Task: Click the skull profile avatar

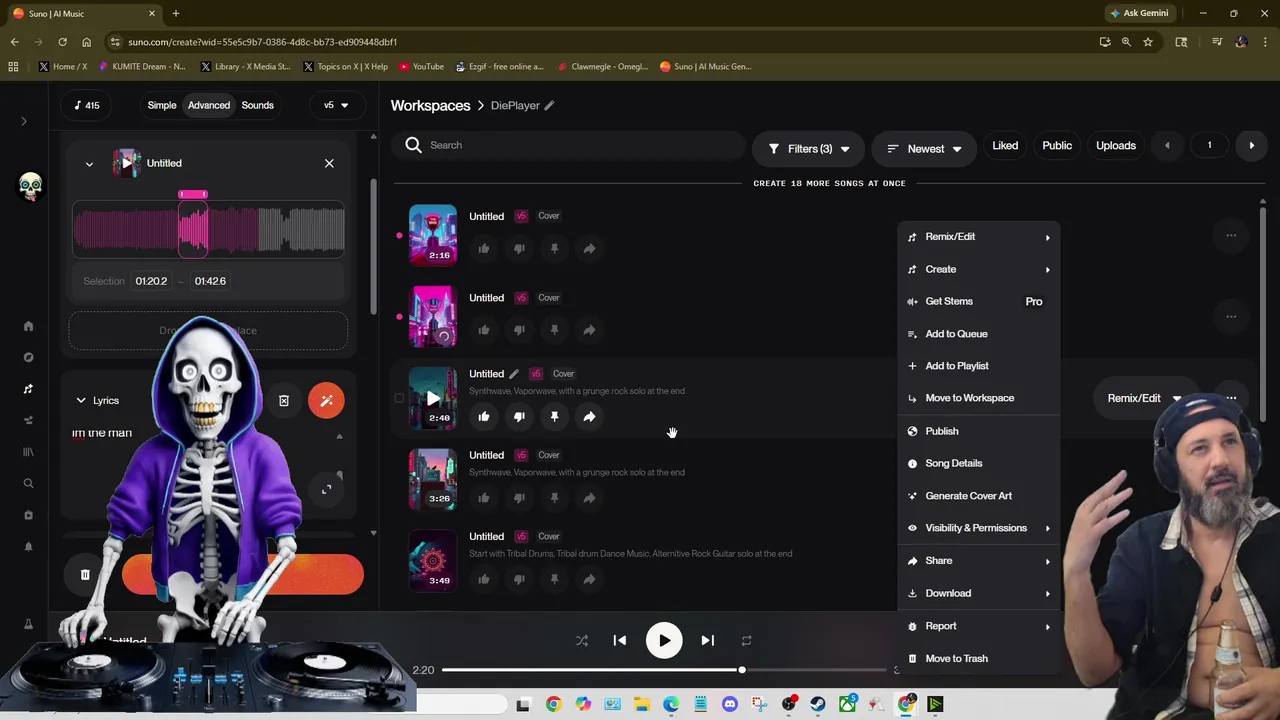Action: (x=30, y=186)
